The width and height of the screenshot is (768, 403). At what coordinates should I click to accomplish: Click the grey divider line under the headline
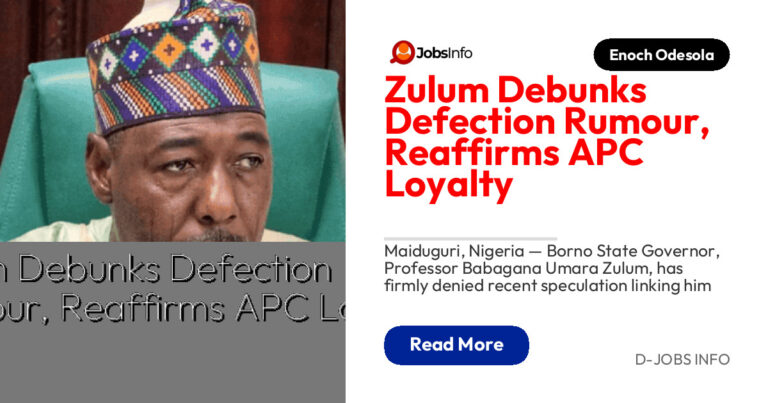tap(471, 239)
